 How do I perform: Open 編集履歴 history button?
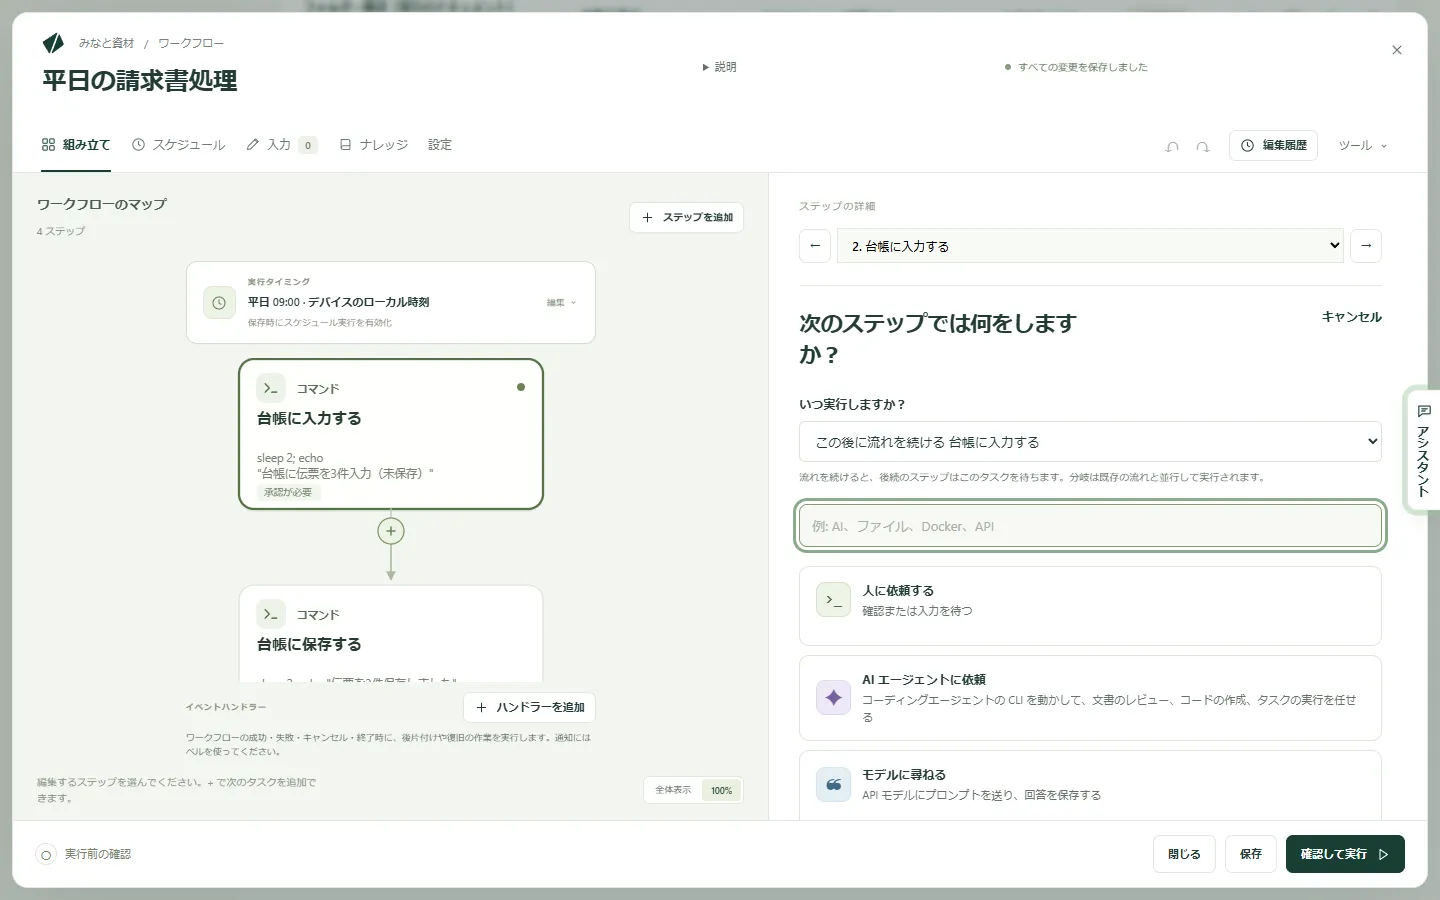point(1273,146)
